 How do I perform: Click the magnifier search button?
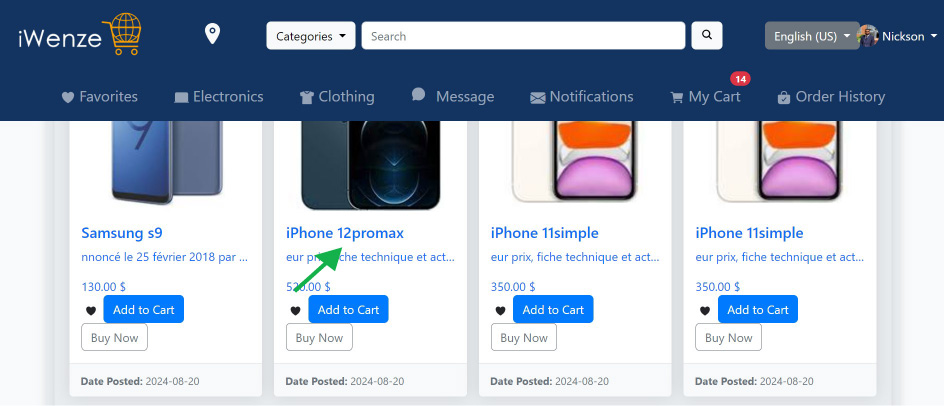[707, 36]
